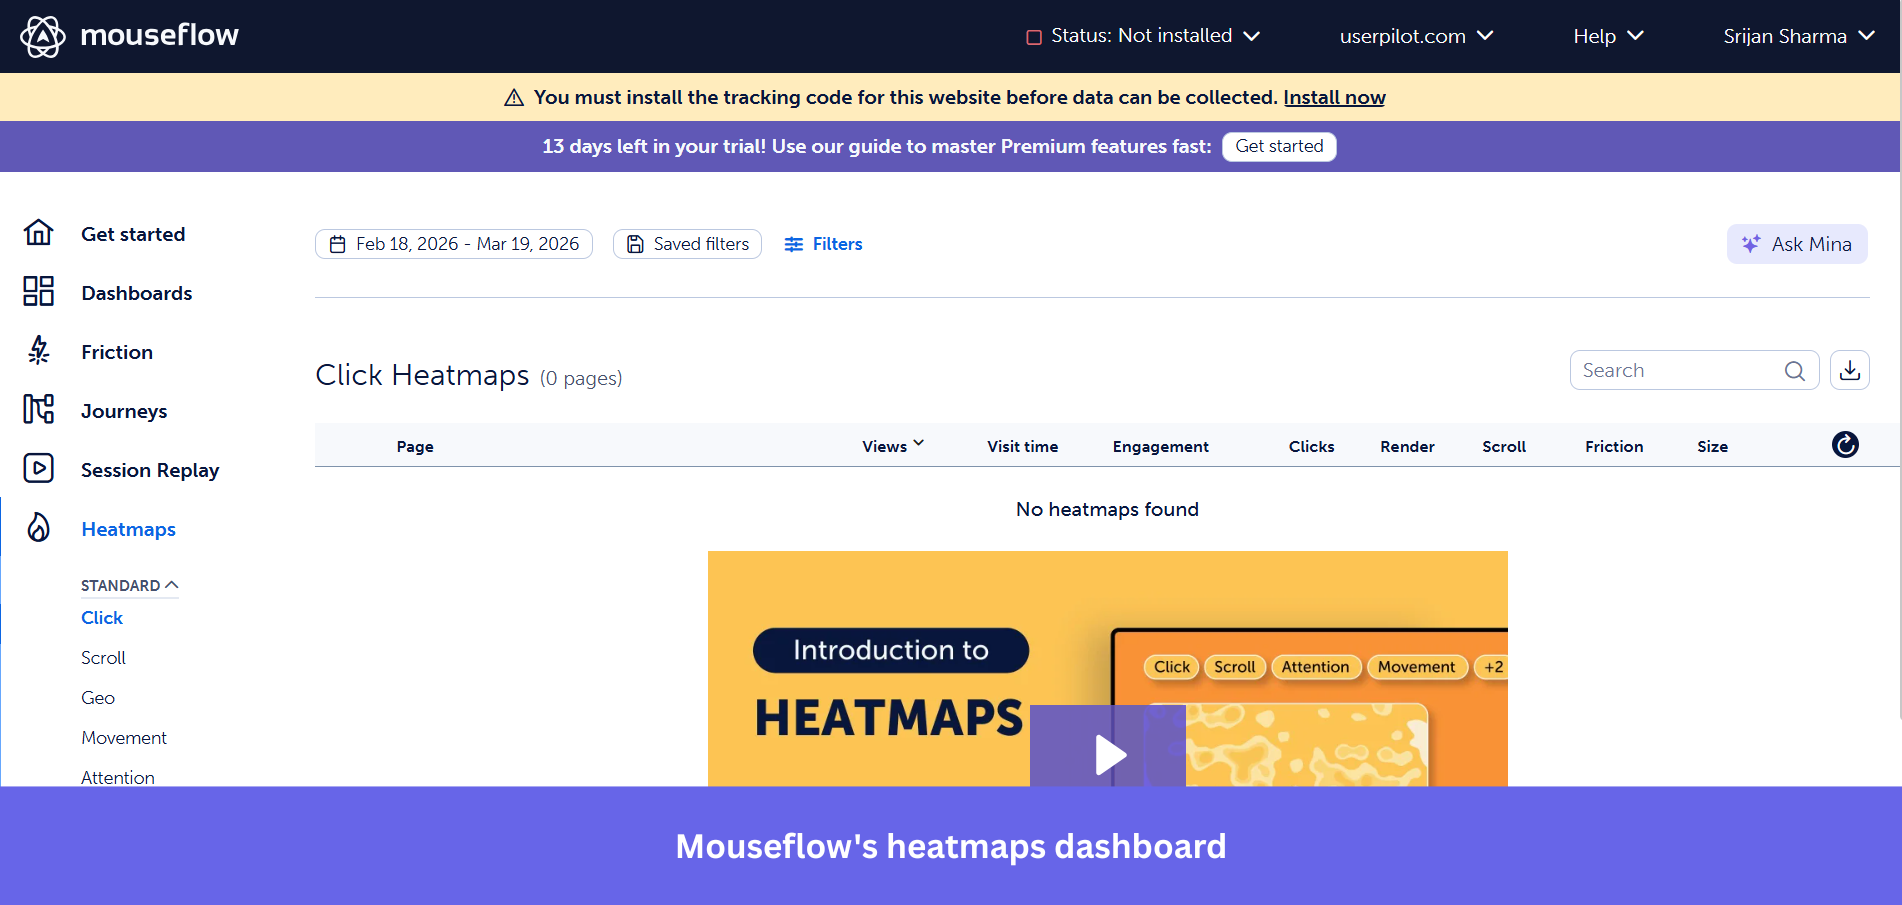
Task: Go to Friction in sidebar
Action: (x=117, y=352)
